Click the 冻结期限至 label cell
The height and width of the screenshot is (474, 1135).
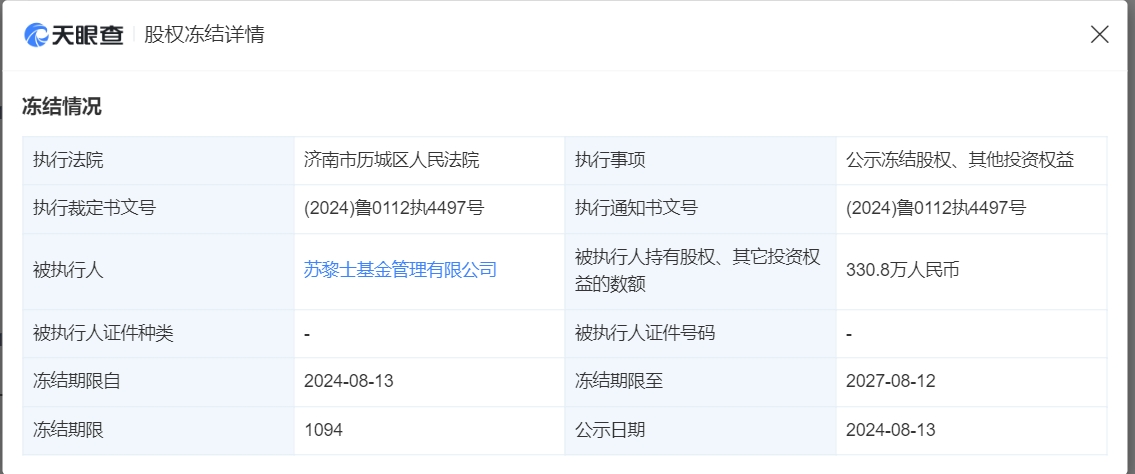700,381
